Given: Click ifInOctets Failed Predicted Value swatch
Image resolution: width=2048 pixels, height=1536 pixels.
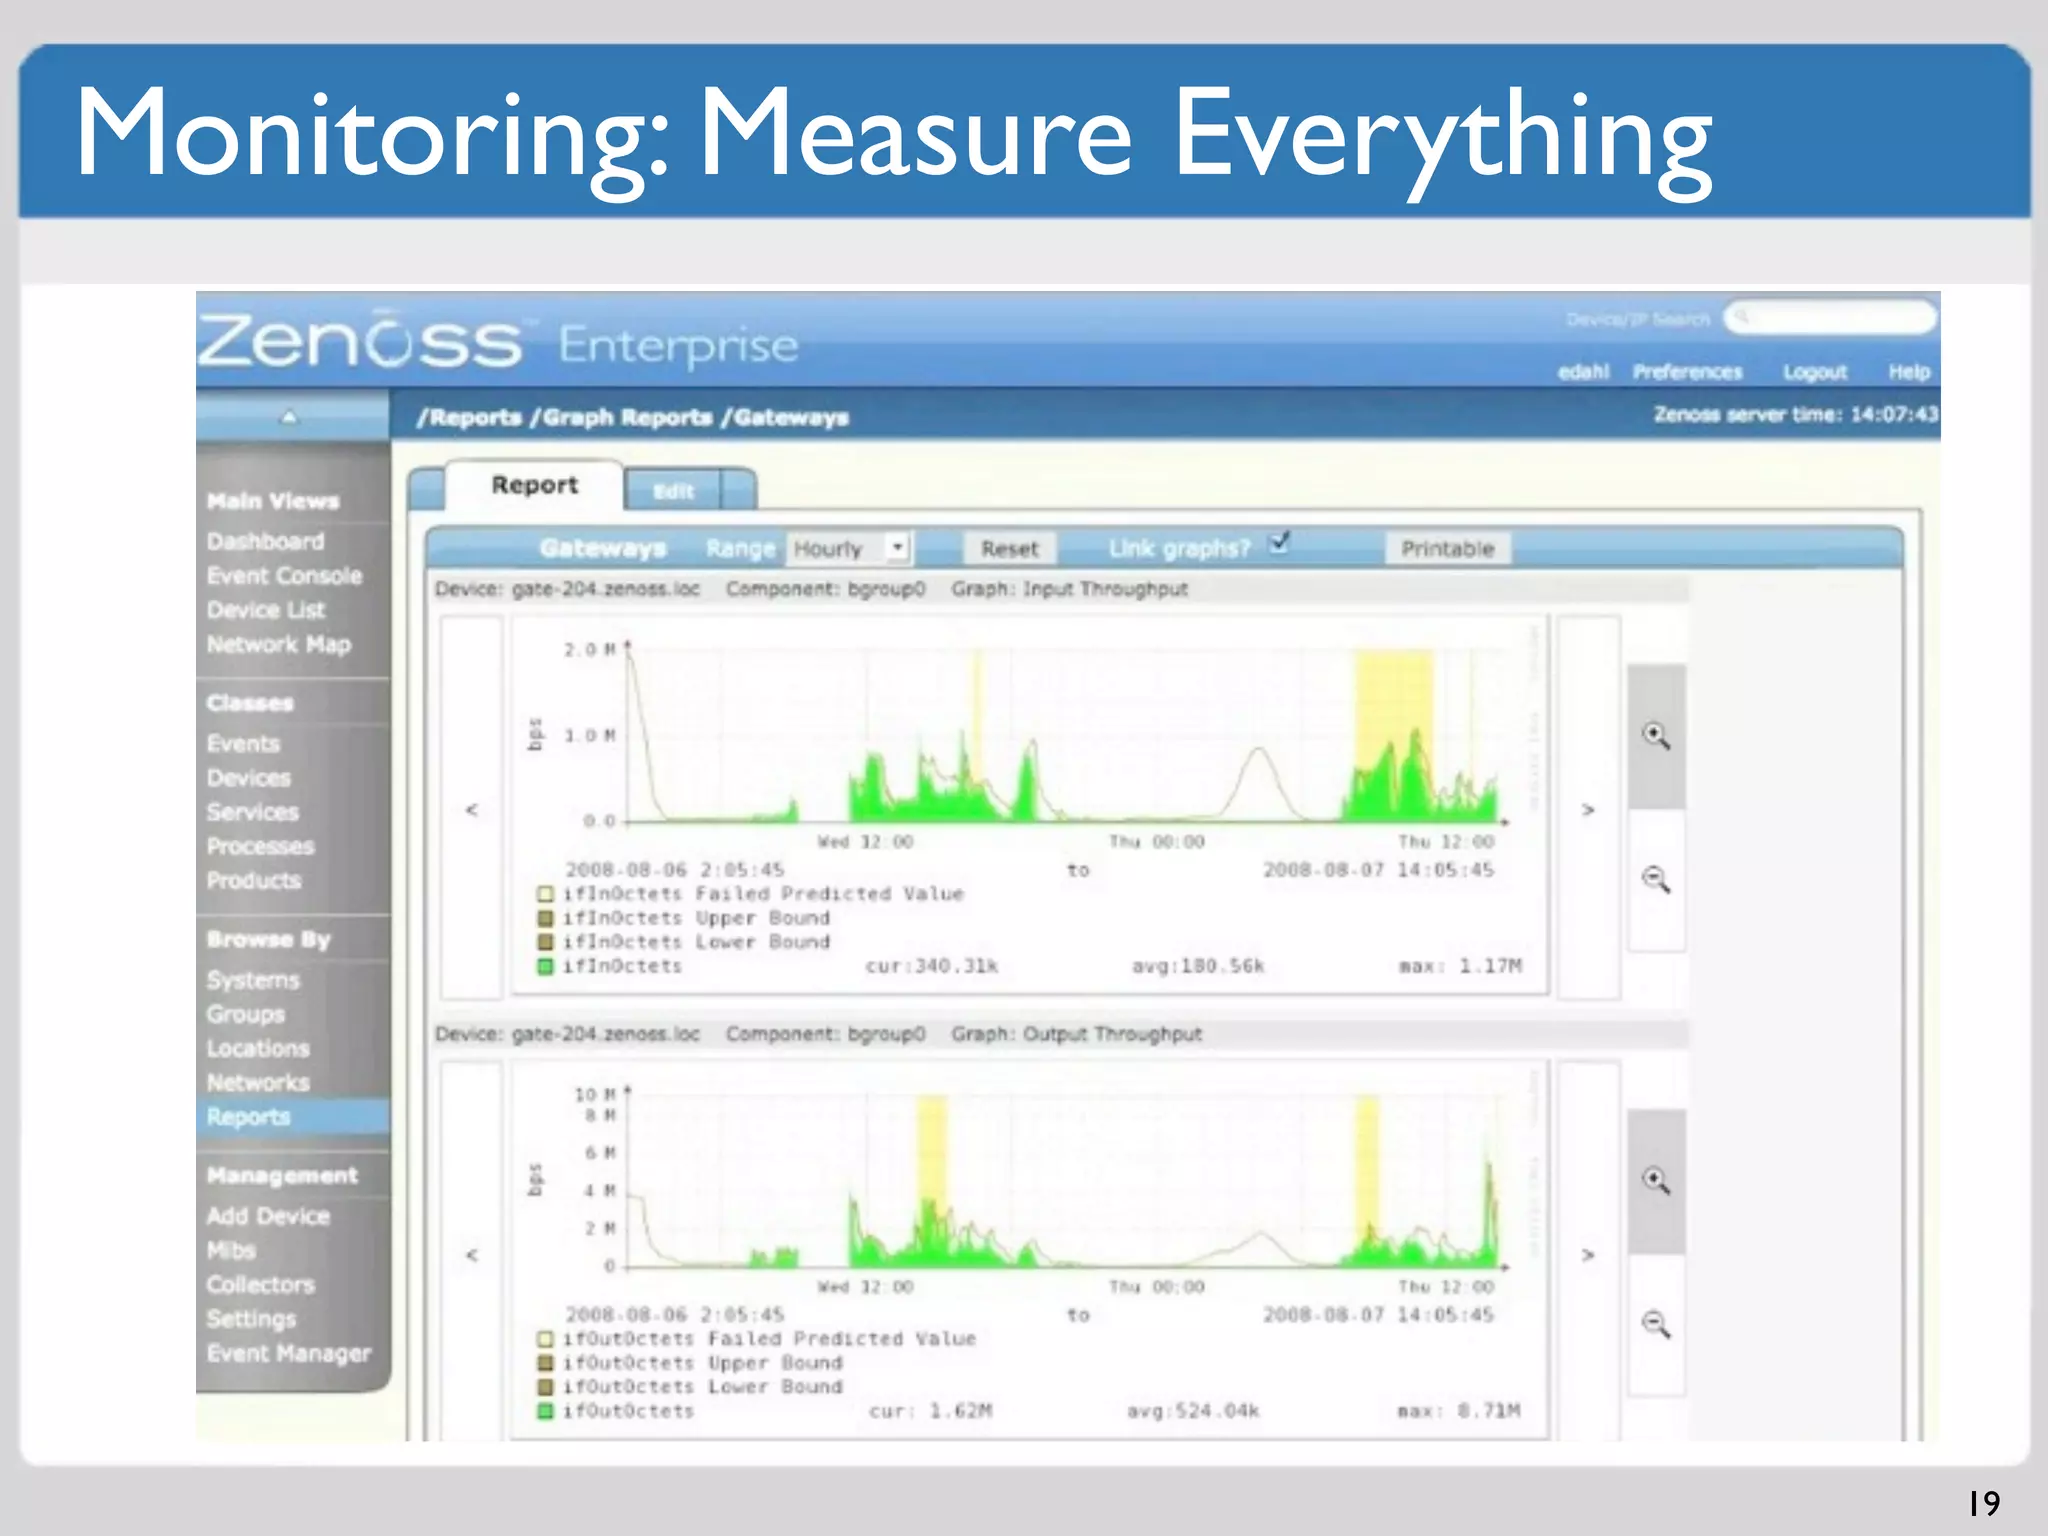Looking at the screenshot, I should point(545,894).
